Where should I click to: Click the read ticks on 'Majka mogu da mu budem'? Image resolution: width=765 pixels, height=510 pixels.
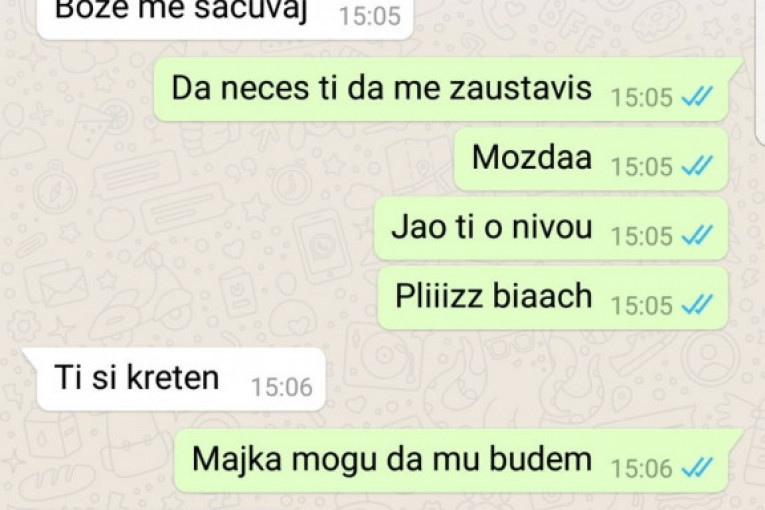coord(698,468)
